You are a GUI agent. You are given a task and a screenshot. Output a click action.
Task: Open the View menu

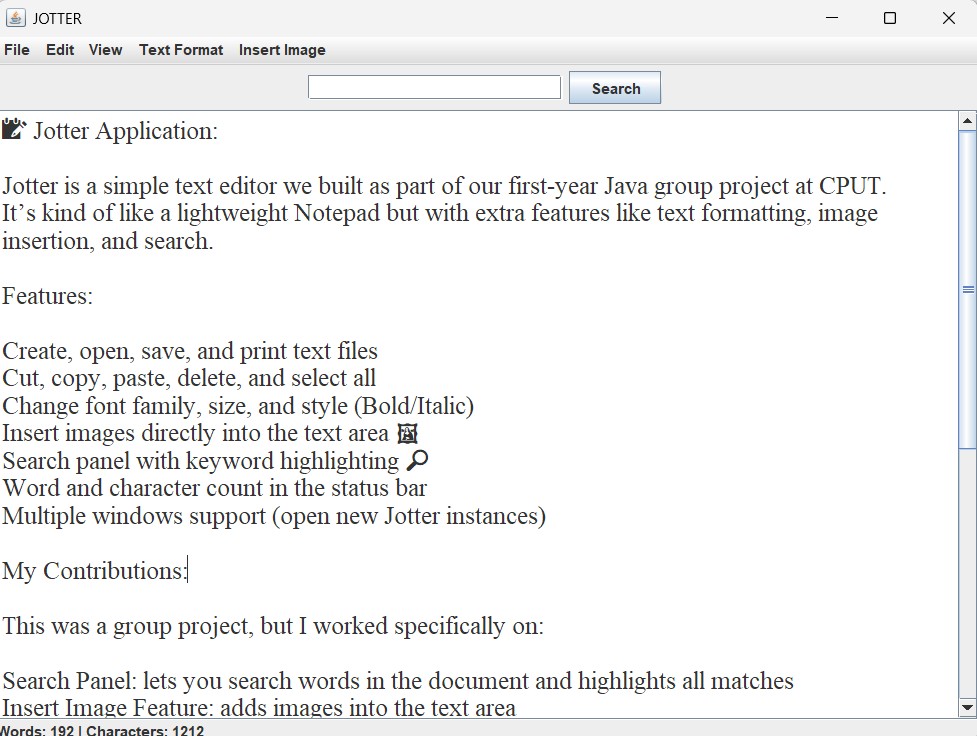(x=105, y=50)
